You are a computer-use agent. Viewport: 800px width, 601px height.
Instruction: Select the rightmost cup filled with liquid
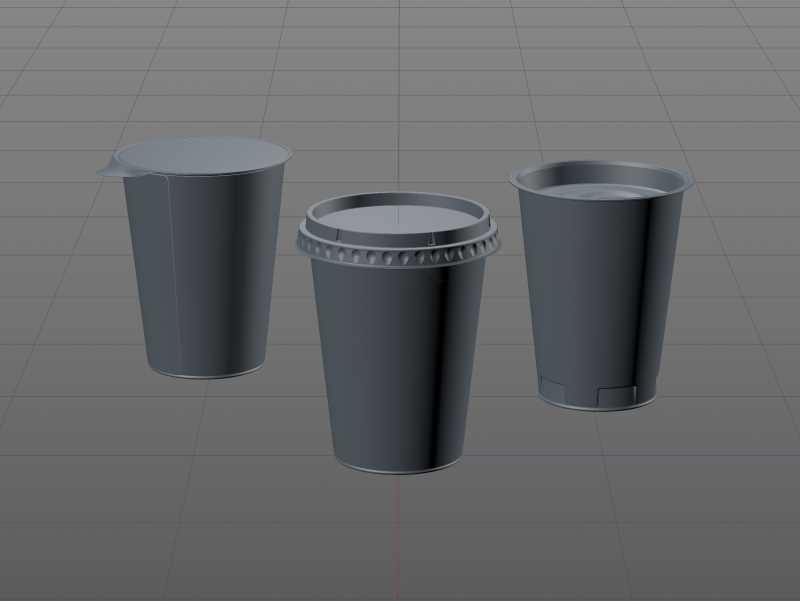point(600,290)
